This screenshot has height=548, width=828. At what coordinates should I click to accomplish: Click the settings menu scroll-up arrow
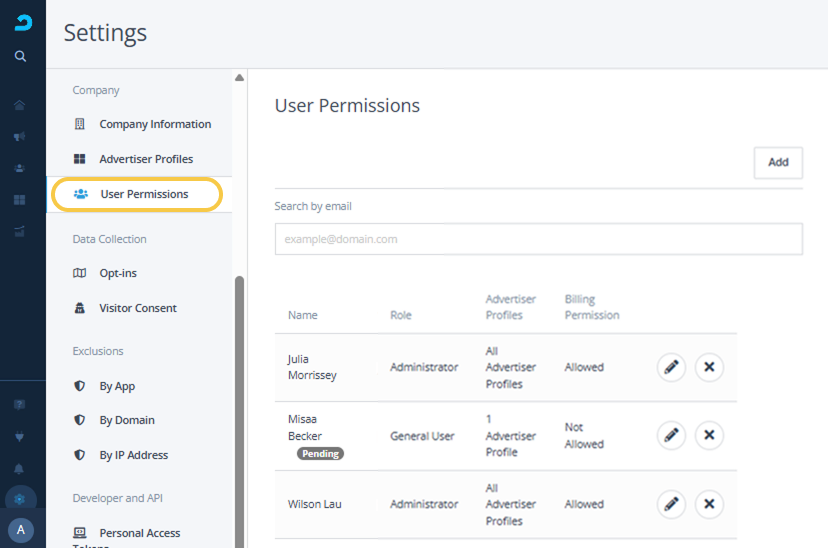(x=239, y=78)
